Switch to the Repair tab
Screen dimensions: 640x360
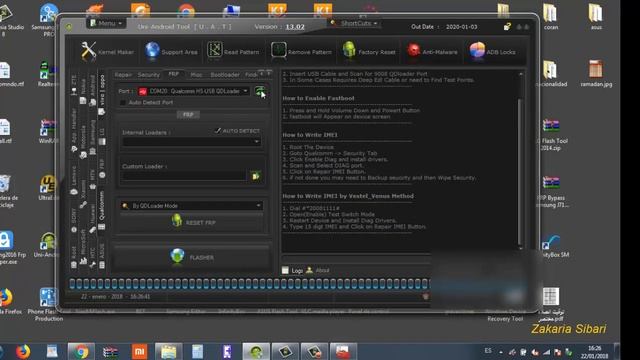pyautogui.click(x=123, y=75)
